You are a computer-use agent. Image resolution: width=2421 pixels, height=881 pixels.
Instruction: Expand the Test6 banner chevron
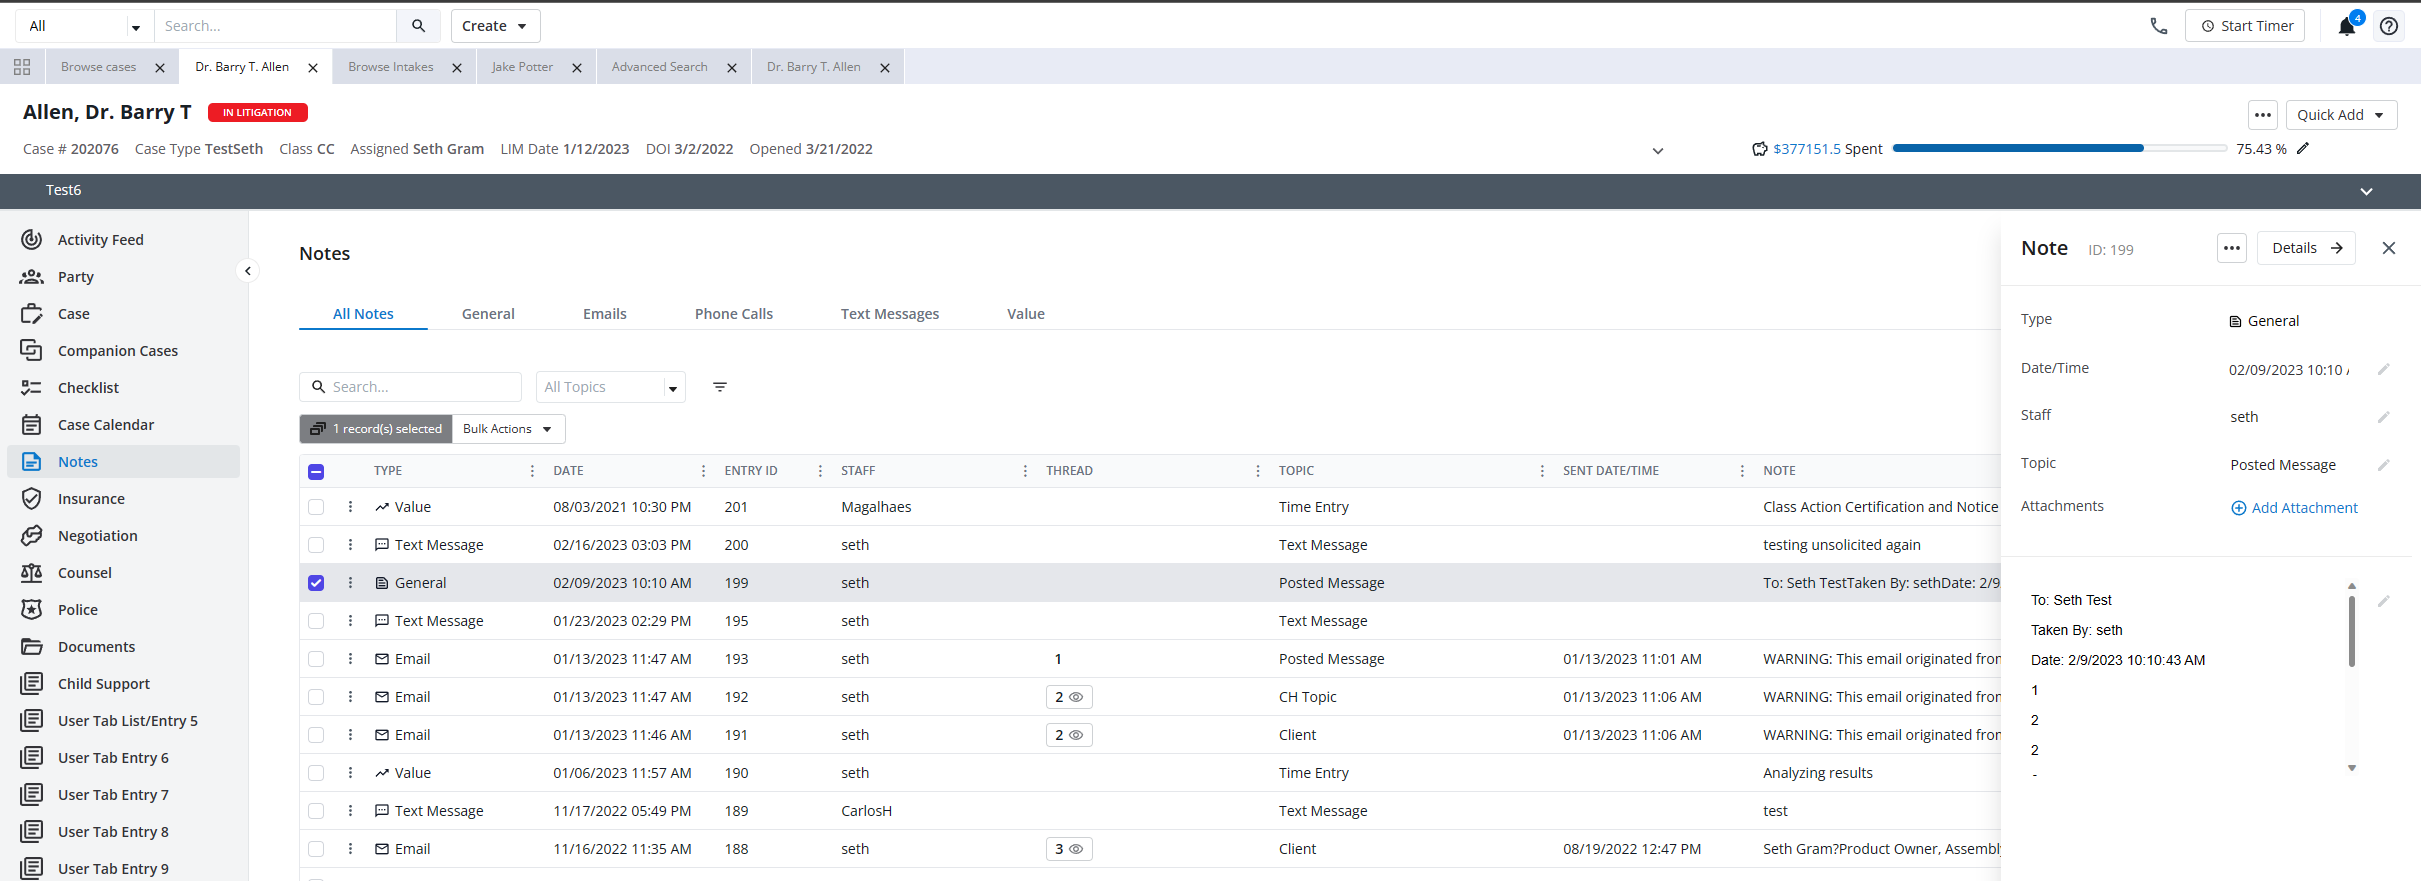coord(2366,191)
